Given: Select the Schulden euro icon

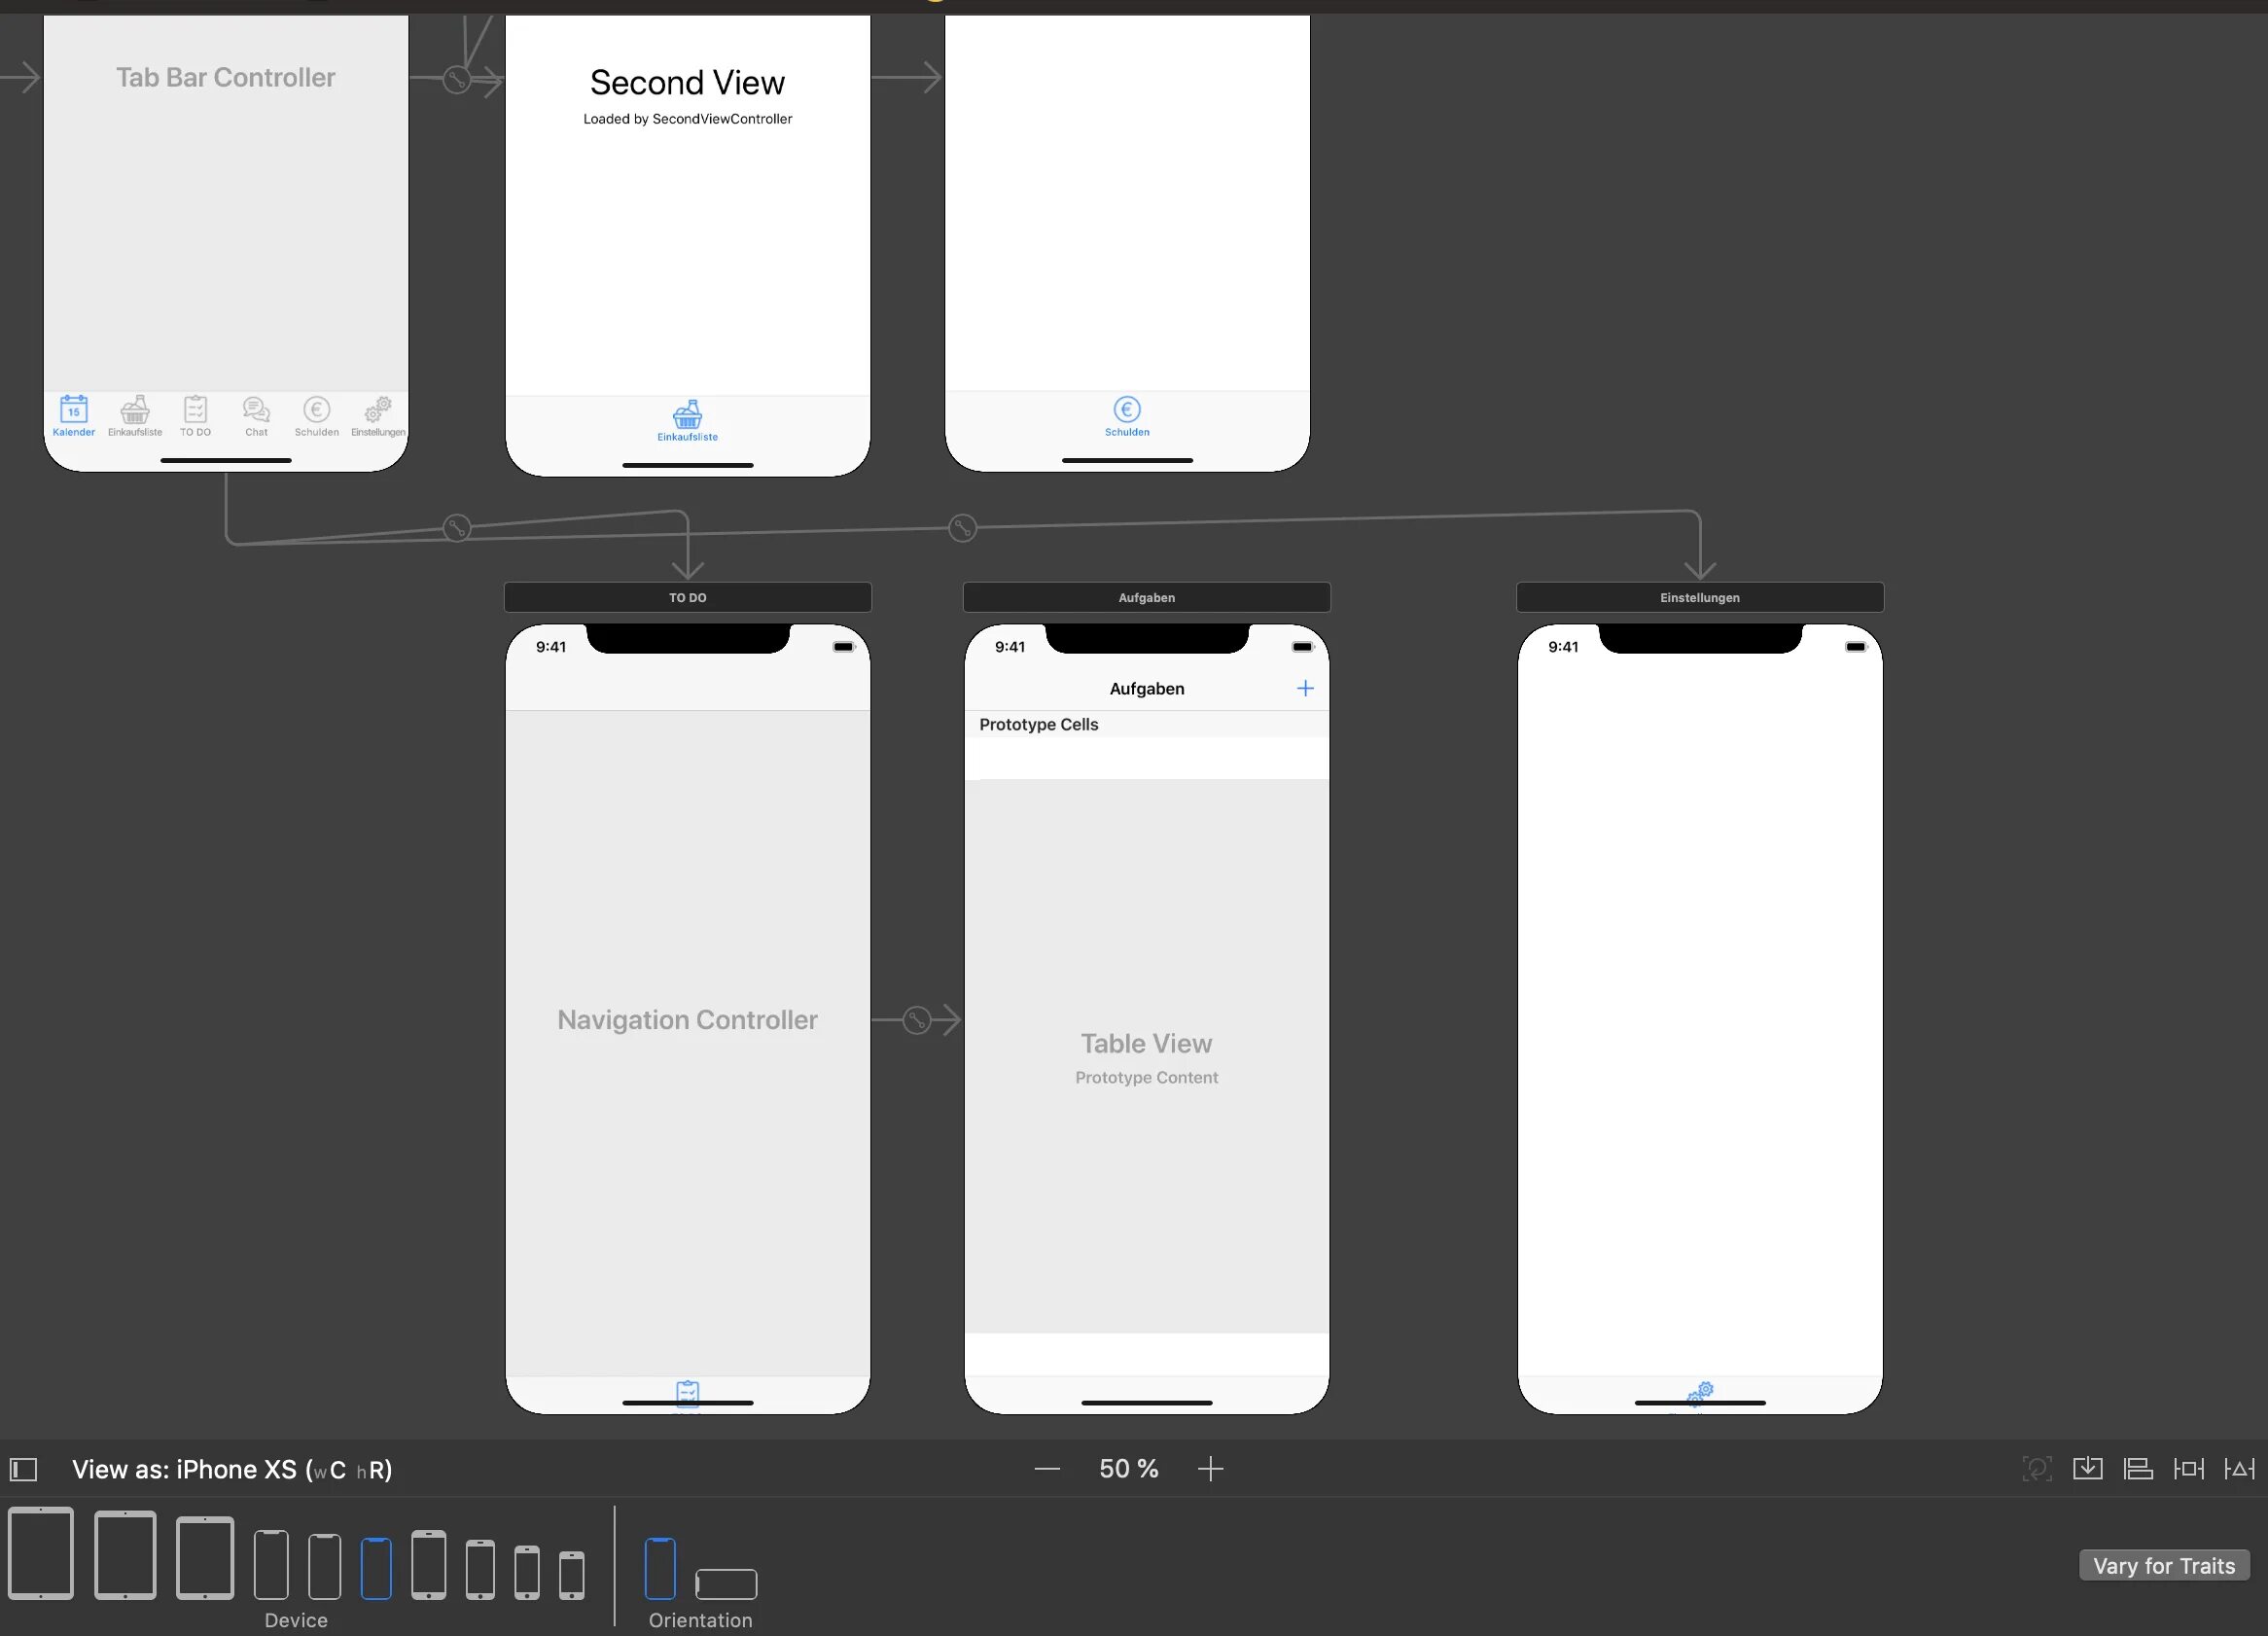Looking at the screenshot, I should pyautogui.click(x=1125, y=407).
